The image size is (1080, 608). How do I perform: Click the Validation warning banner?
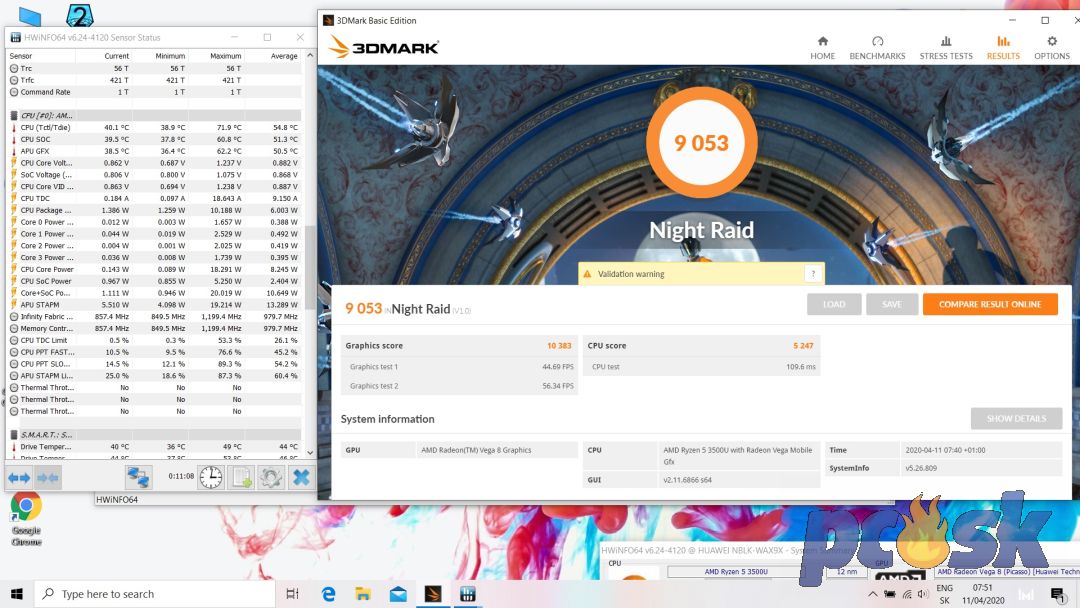tap(700, 274)
